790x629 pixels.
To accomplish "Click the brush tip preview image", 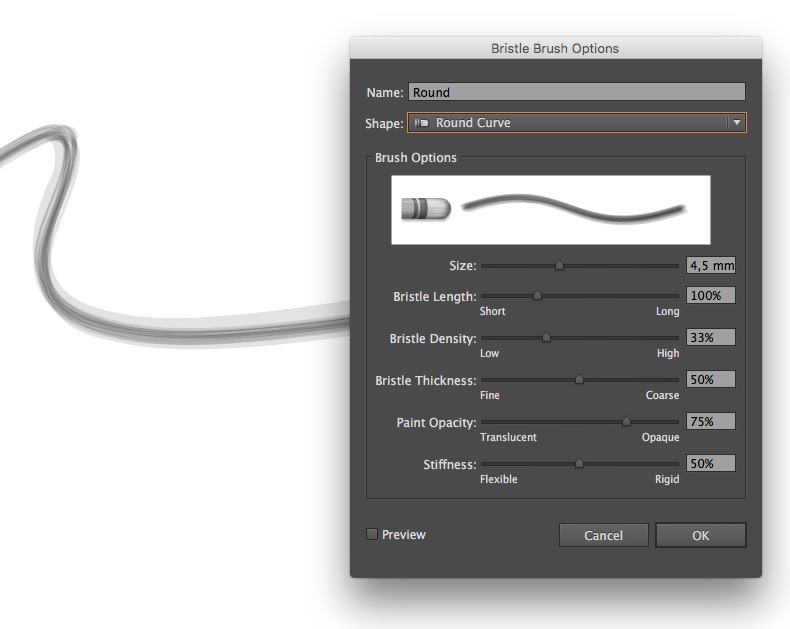I will (426, 209).
